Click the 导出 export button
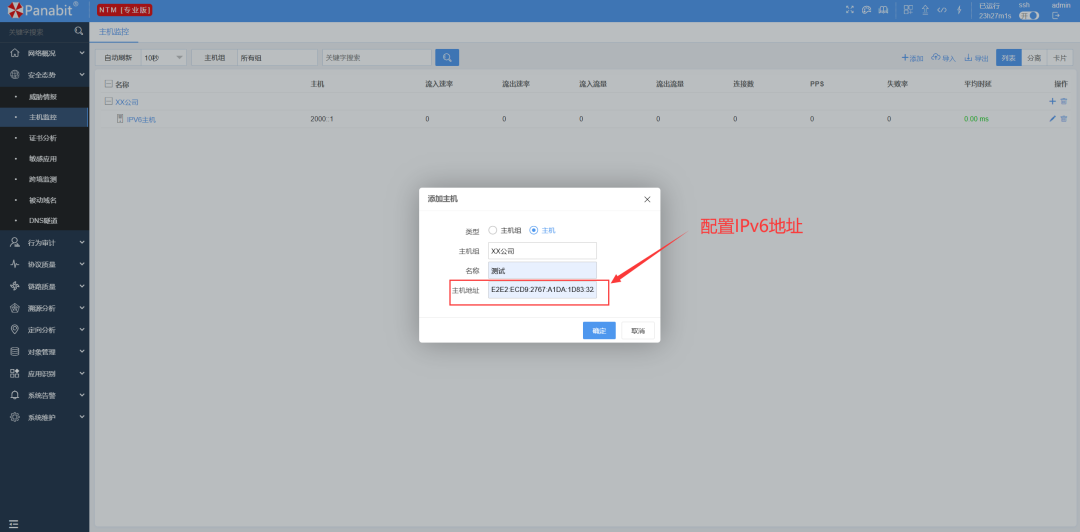This screenshot has width=1080, height=532. [977, 59]
